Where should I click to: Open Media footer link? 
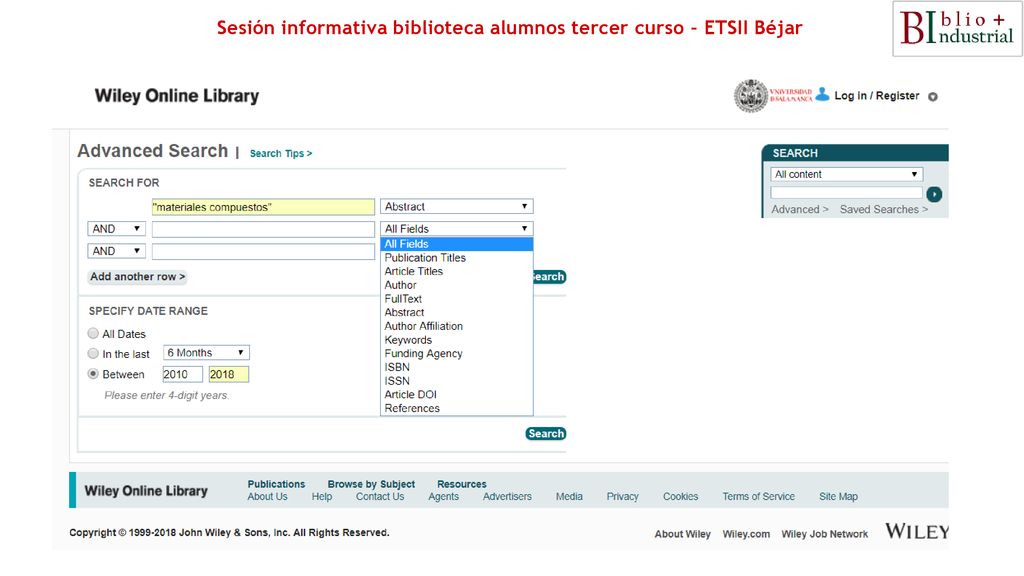(x=569, y=496)
